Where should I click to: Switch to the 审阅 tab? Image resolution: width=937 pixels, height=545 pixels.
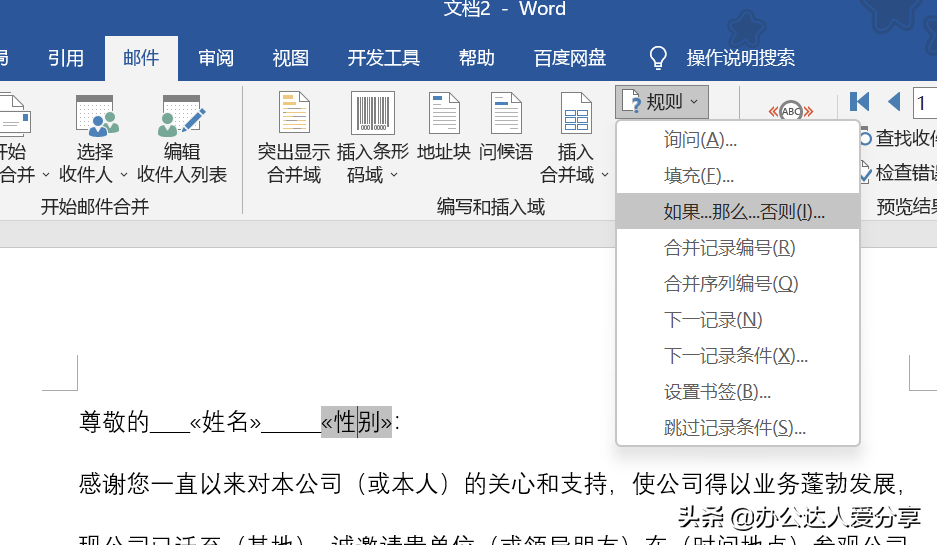[216, 58]
